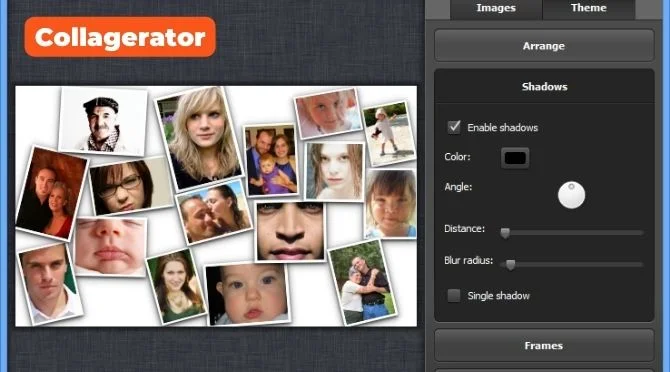The height and width of the screenshot is (372, 670).
Task: Choose the pouting baby lips photo
Action: click(x=111, y=246)
